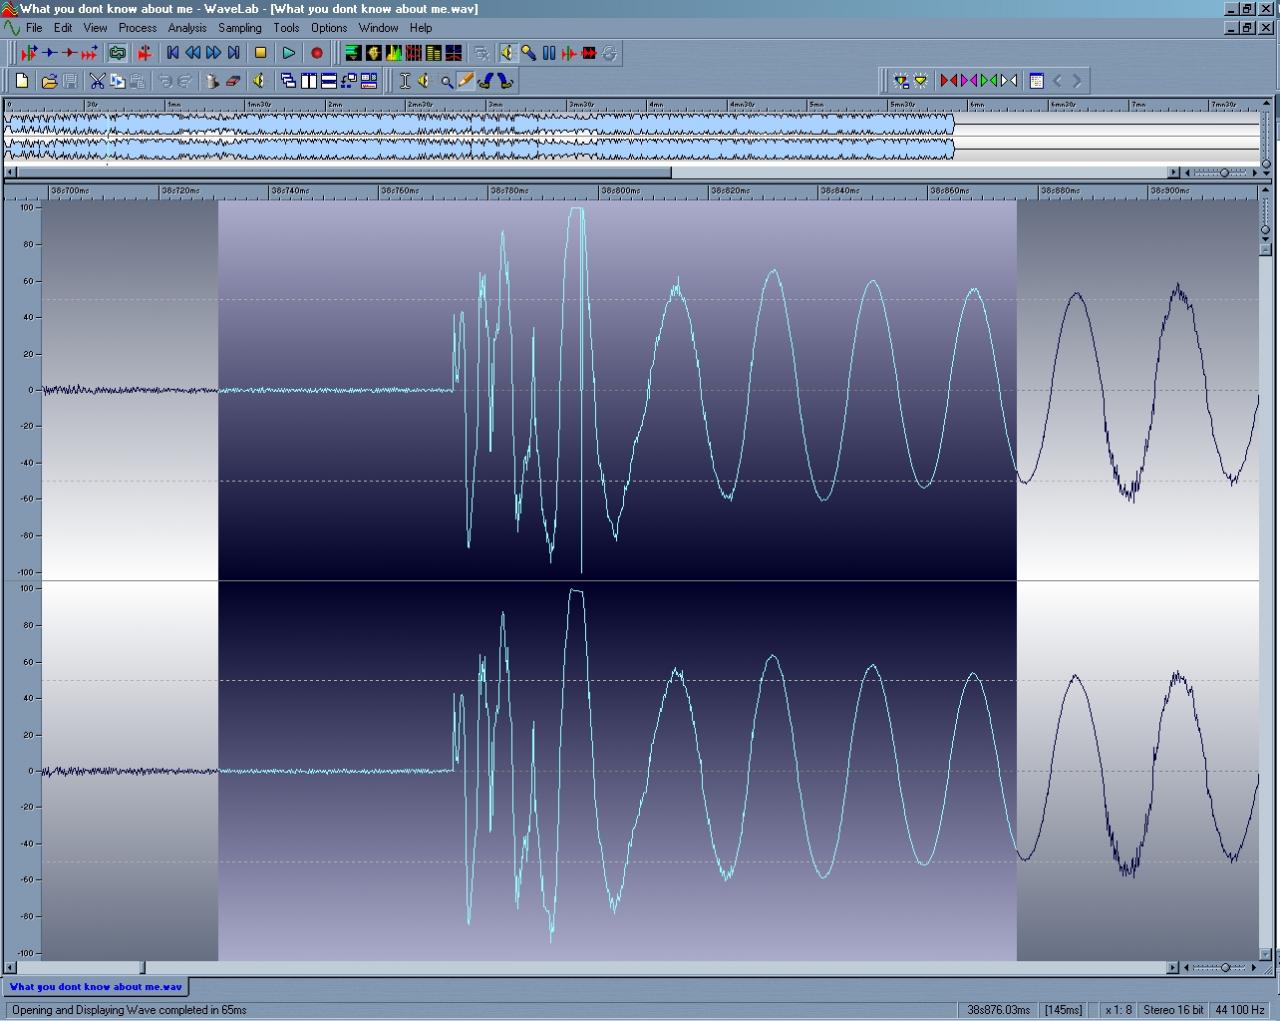Viewport: 1280px width, 1021px height.
Task: Open the View menu
Action: click(95, 28)
